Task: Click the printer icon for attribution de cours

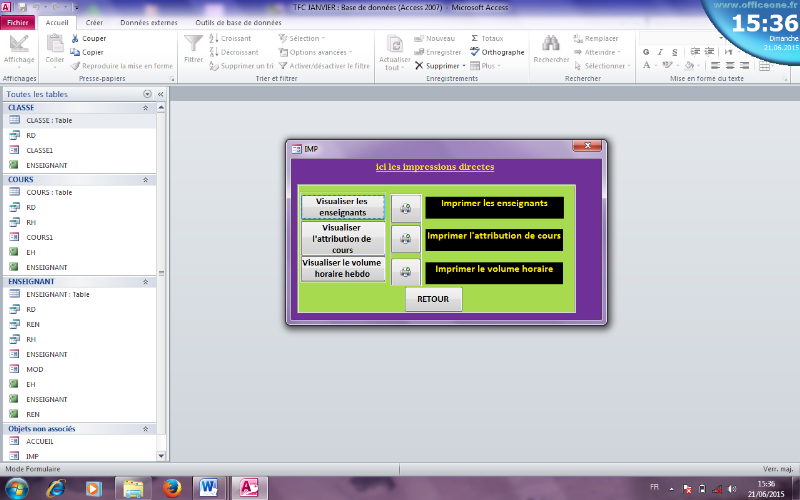Action: point(405,239)
